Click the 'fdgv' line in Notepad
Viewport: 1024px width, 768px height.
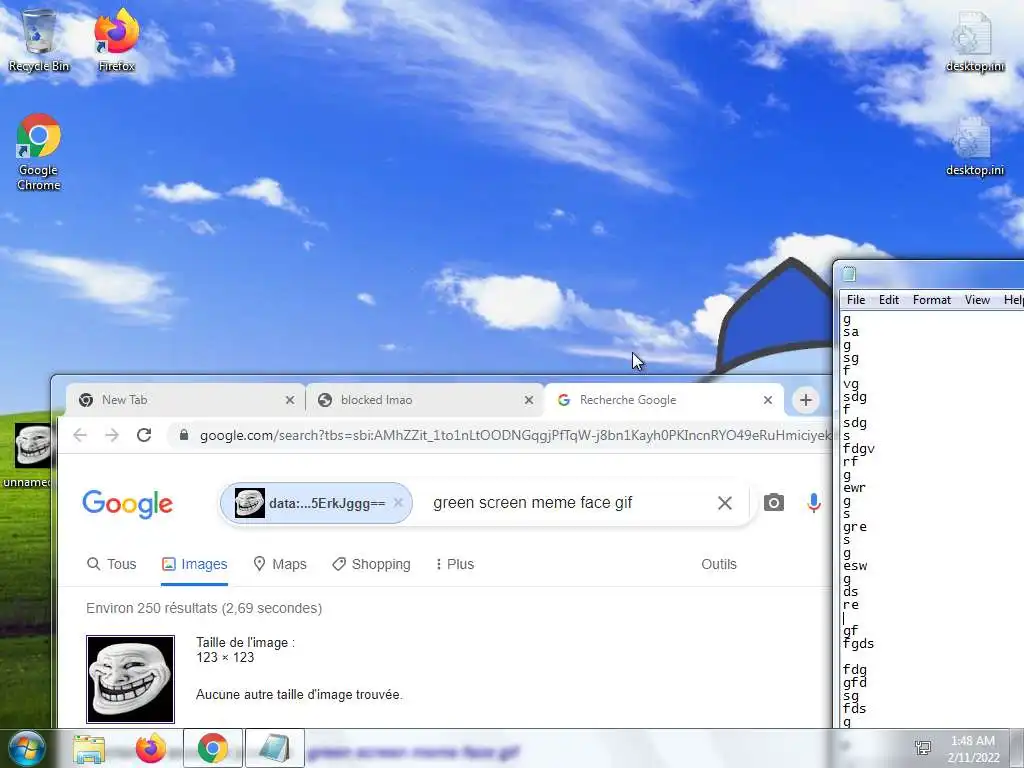(859, 449)
